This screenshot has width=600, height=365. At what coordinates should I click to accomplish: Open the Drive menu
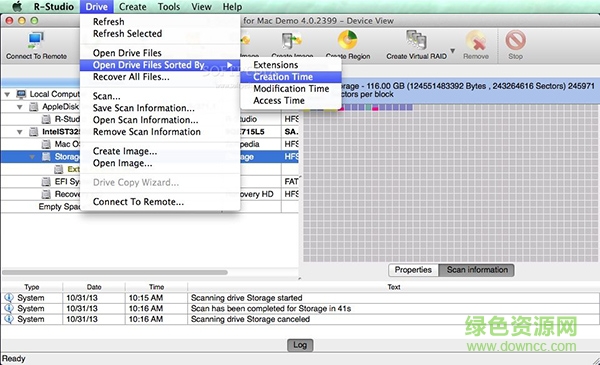click(96, 7)
